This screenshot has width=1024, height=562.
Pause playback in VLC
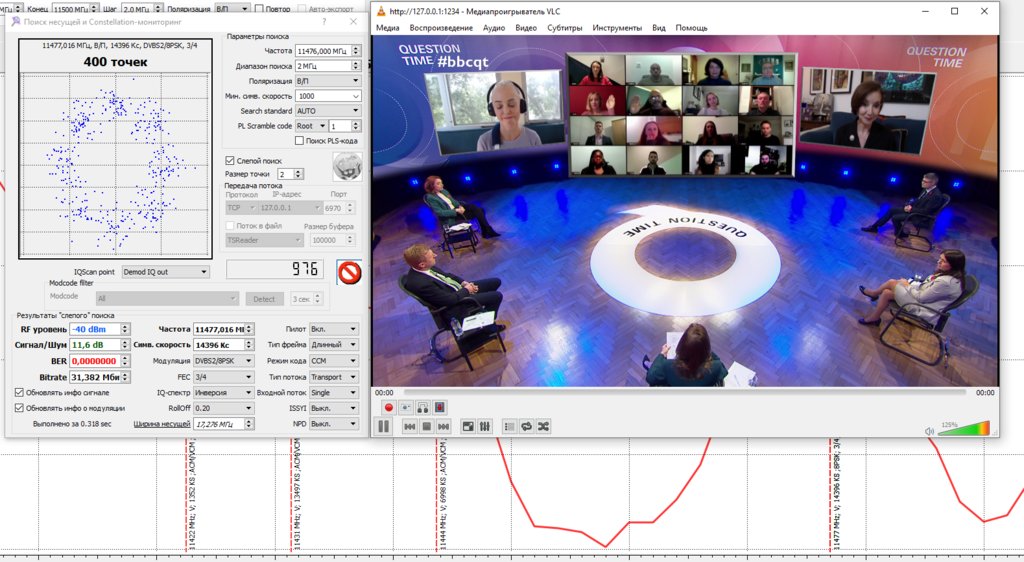pos(383,426)
